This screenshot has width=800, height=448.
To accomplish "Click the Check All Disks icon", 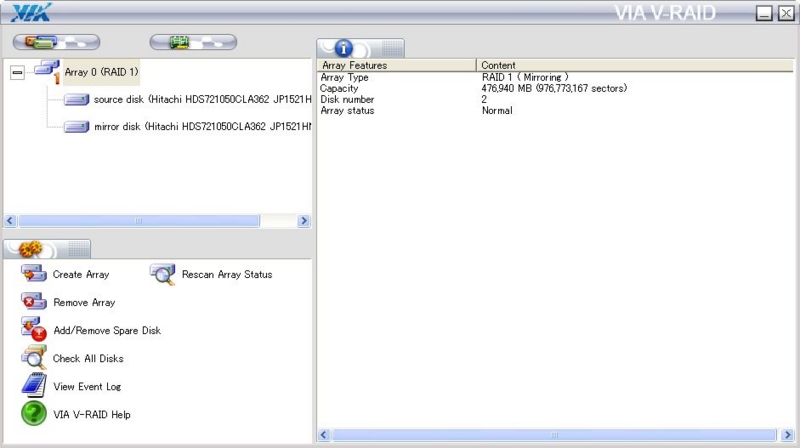I will pyautogui.click(x=34, y=357).
